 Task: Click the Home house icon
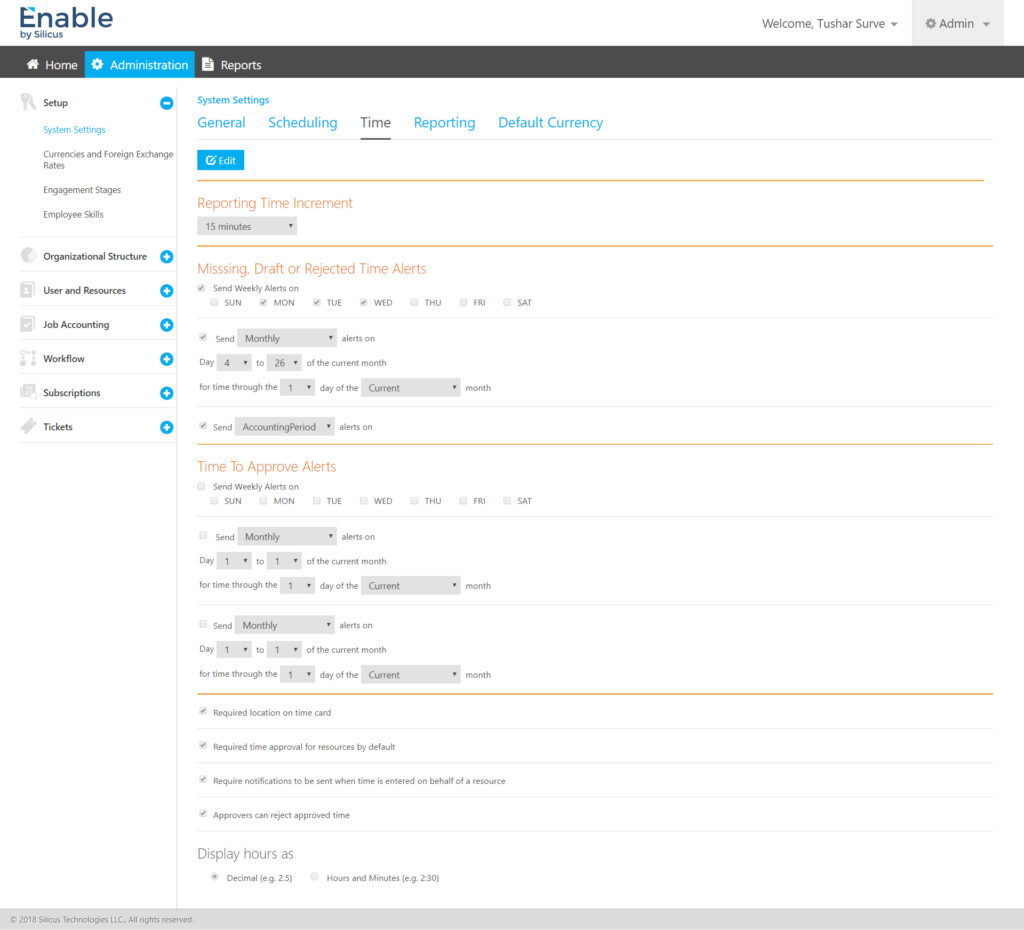pyautogui.click(x=33, y=64)
